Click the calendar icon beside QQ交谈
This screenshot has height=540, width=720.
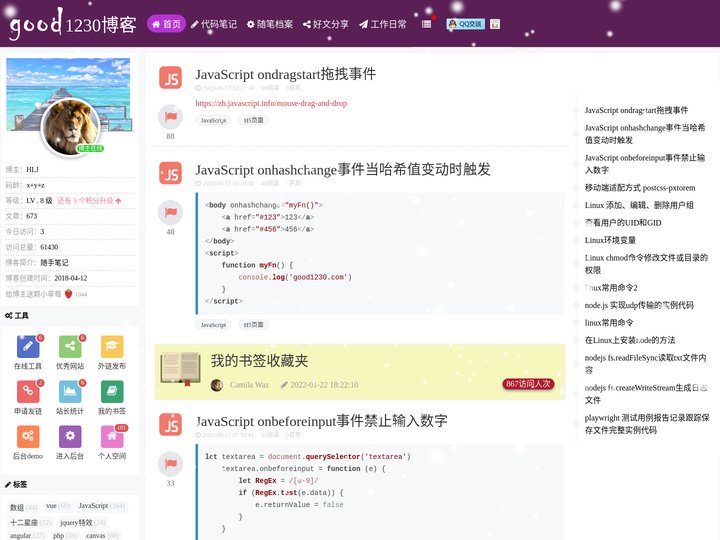pyautogui.click(x=495, y=24)
